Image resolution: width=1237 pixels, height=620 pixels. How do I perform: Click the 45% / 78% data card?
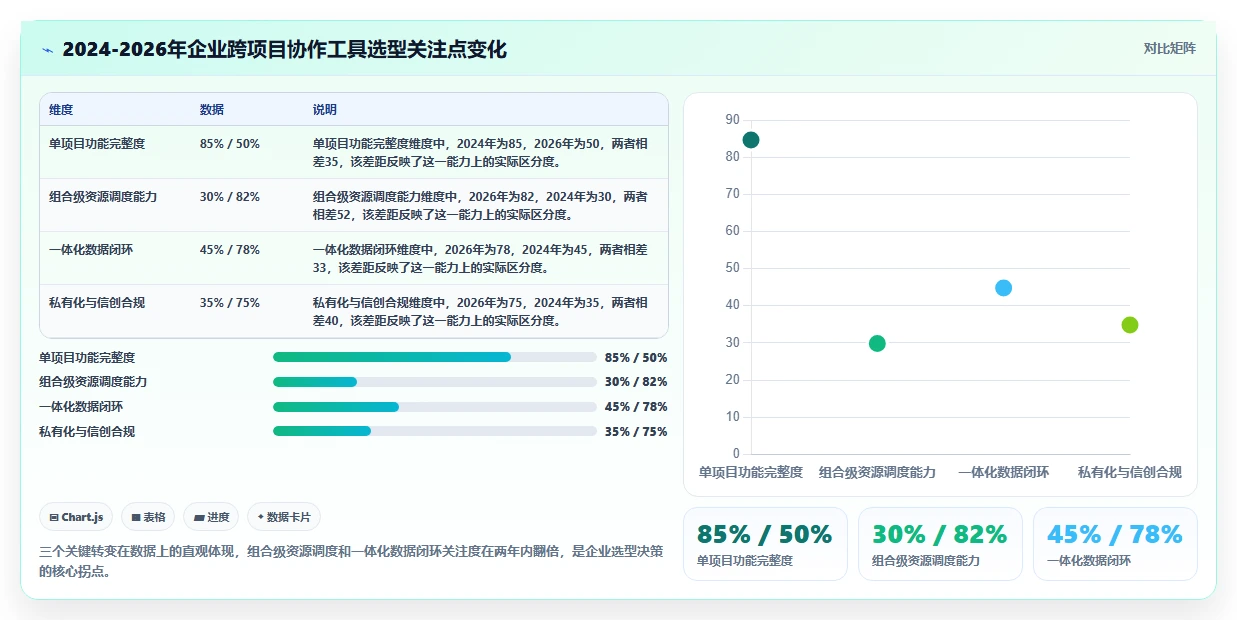point(1115,544)
